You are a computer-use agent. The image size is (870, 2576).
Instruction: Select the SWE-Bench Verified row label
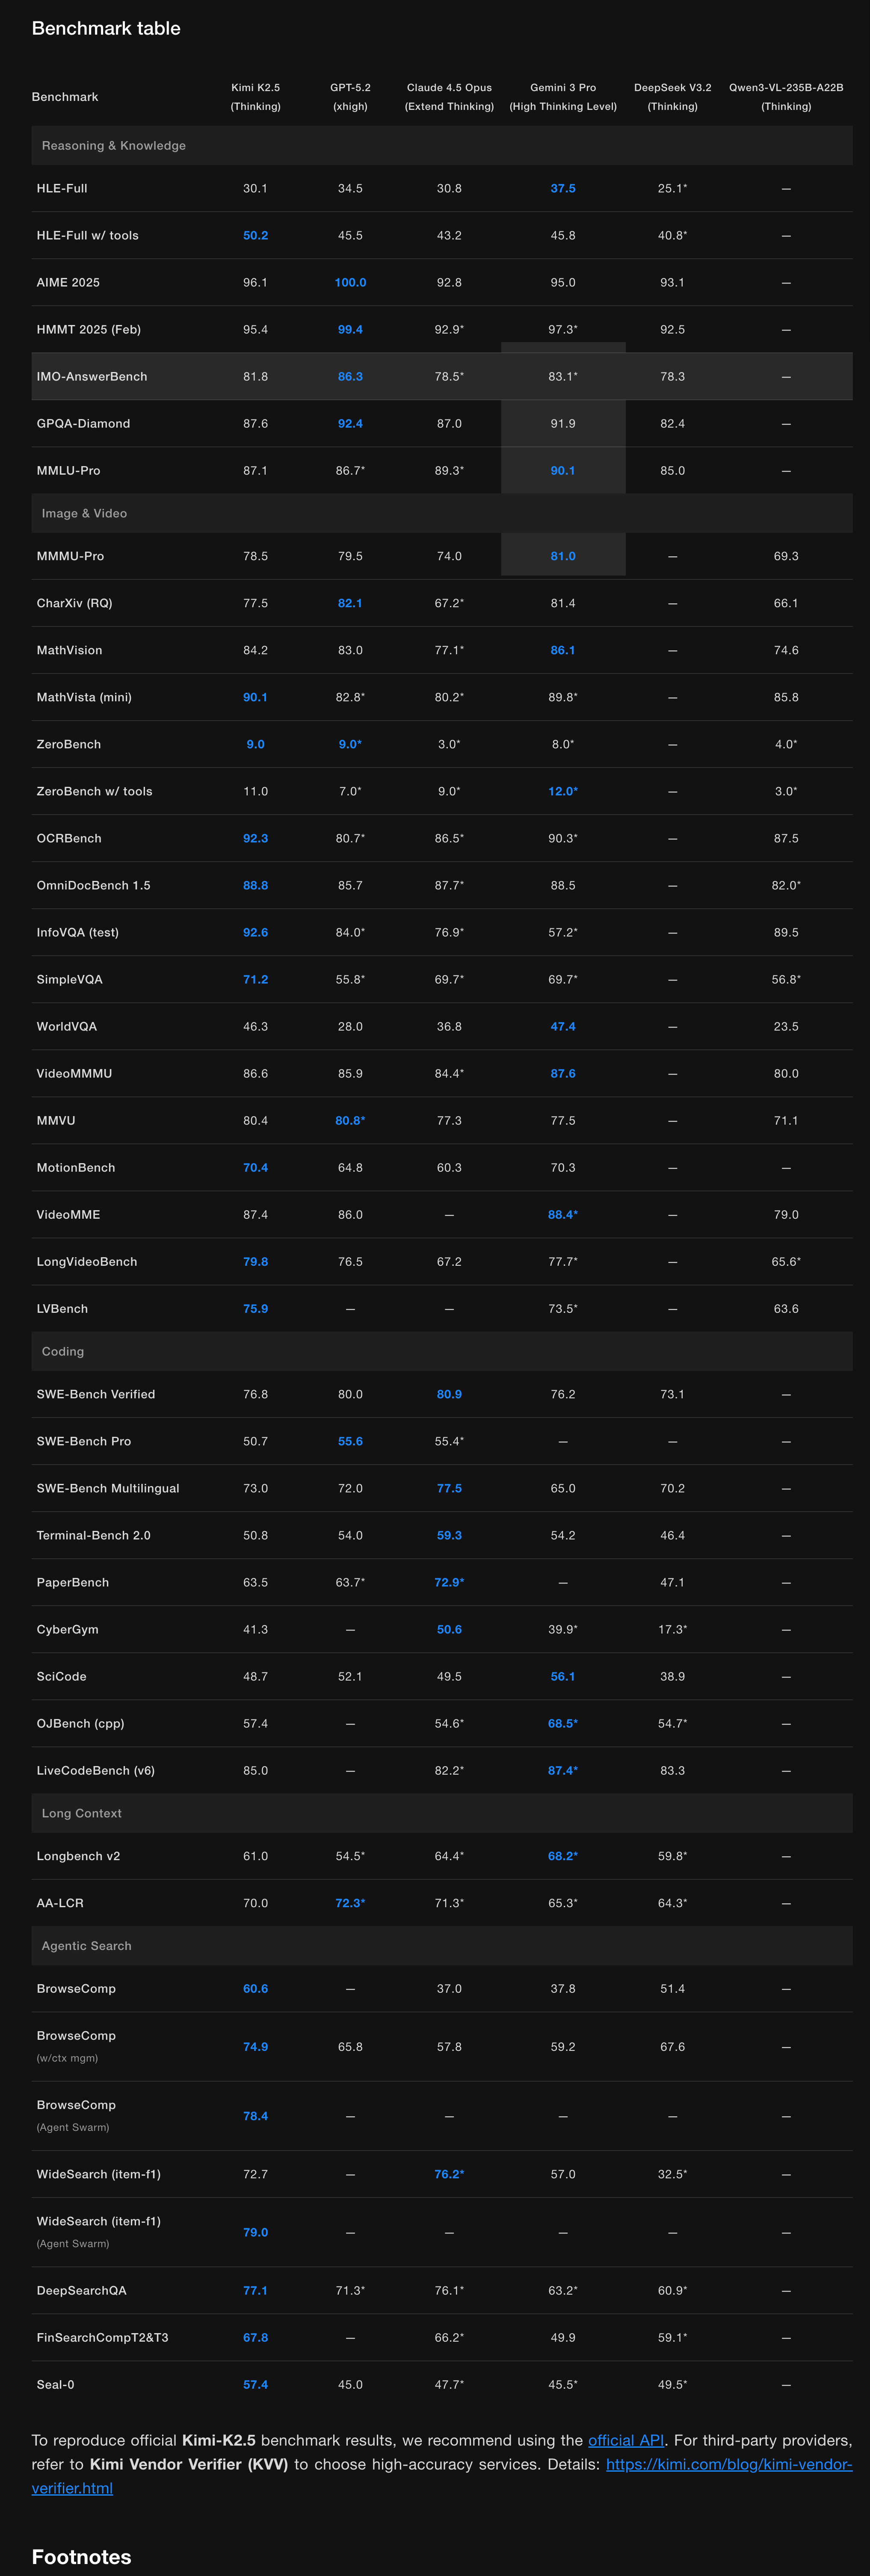[x=96, y=1394]
